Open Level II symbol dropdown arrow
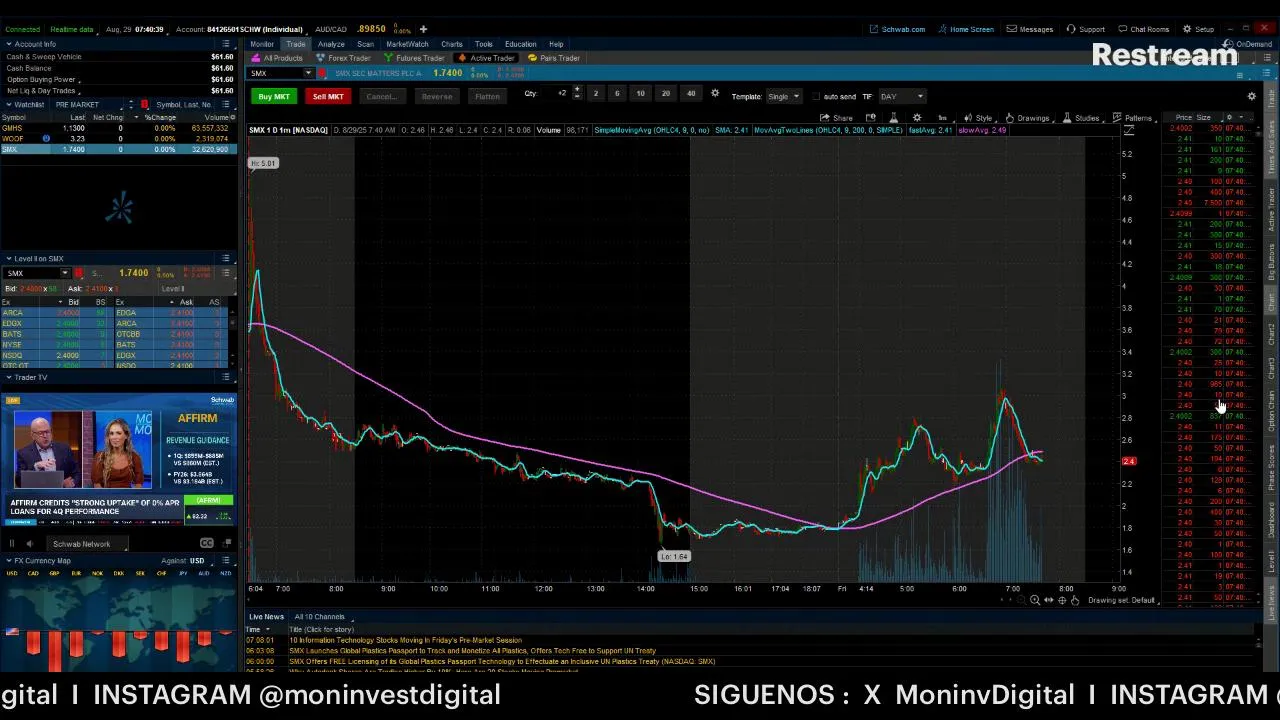This screenshot has height=720, width=1280. pyautogui.click(x=65, y=273)
